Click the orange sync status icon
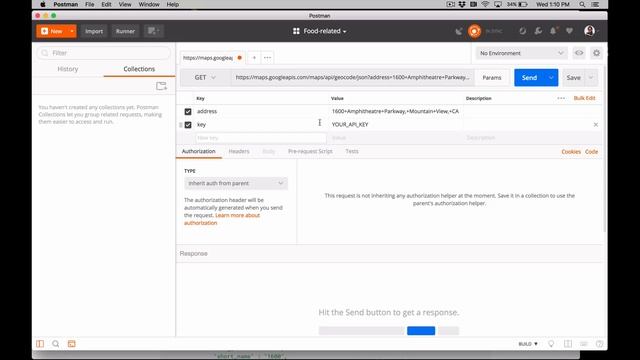 coord(474,31)
